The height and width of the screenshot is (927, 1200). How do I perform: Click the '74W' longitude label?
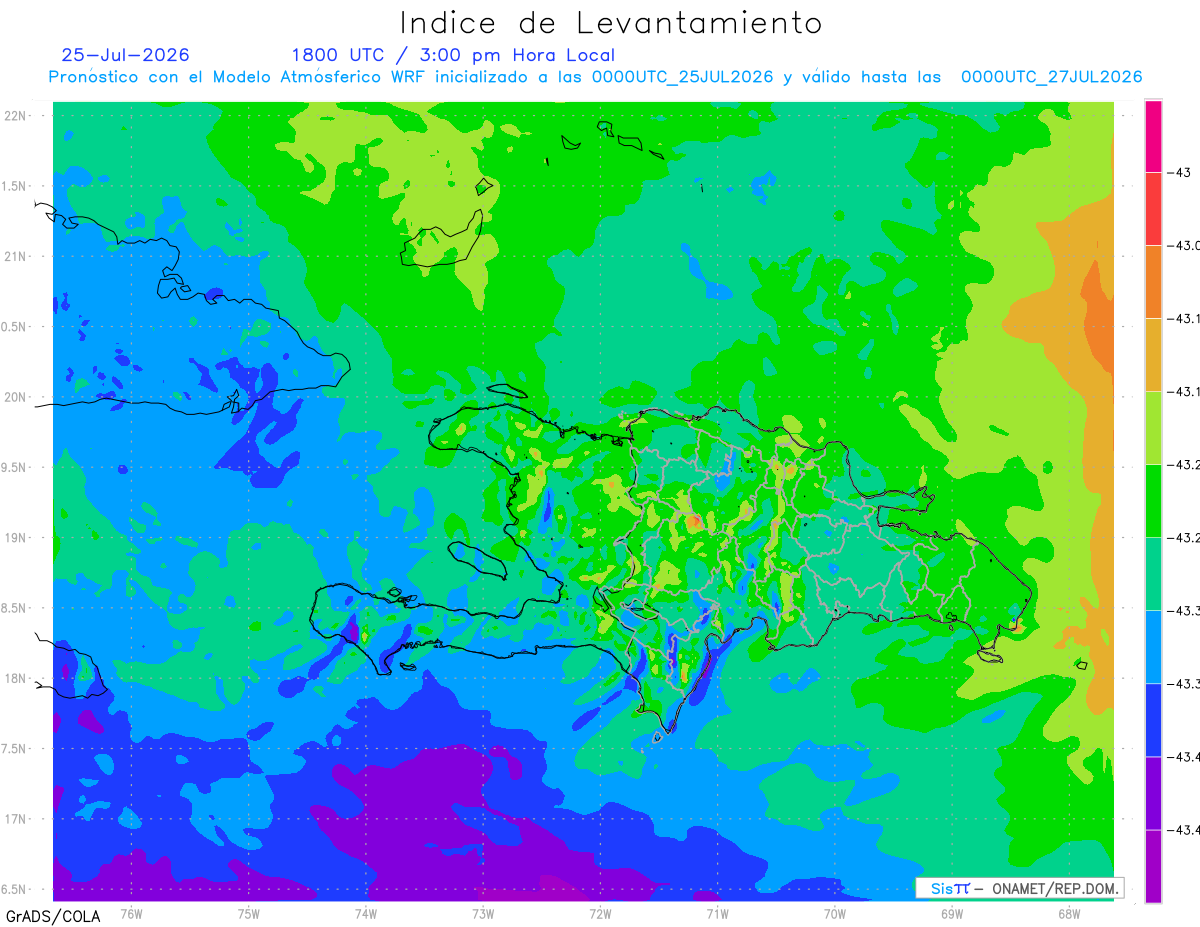(365, 913)
